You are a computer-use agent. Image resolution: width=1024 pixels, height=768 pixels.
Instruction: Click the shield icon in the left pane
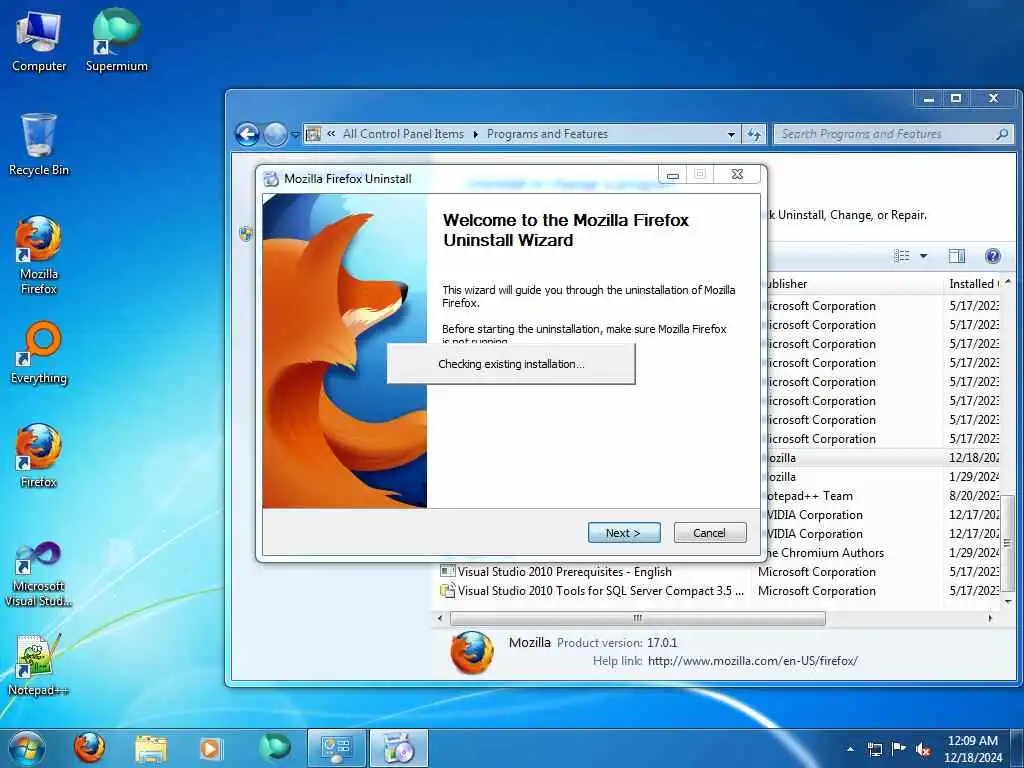pyautogui.click(x=246, y=233)
